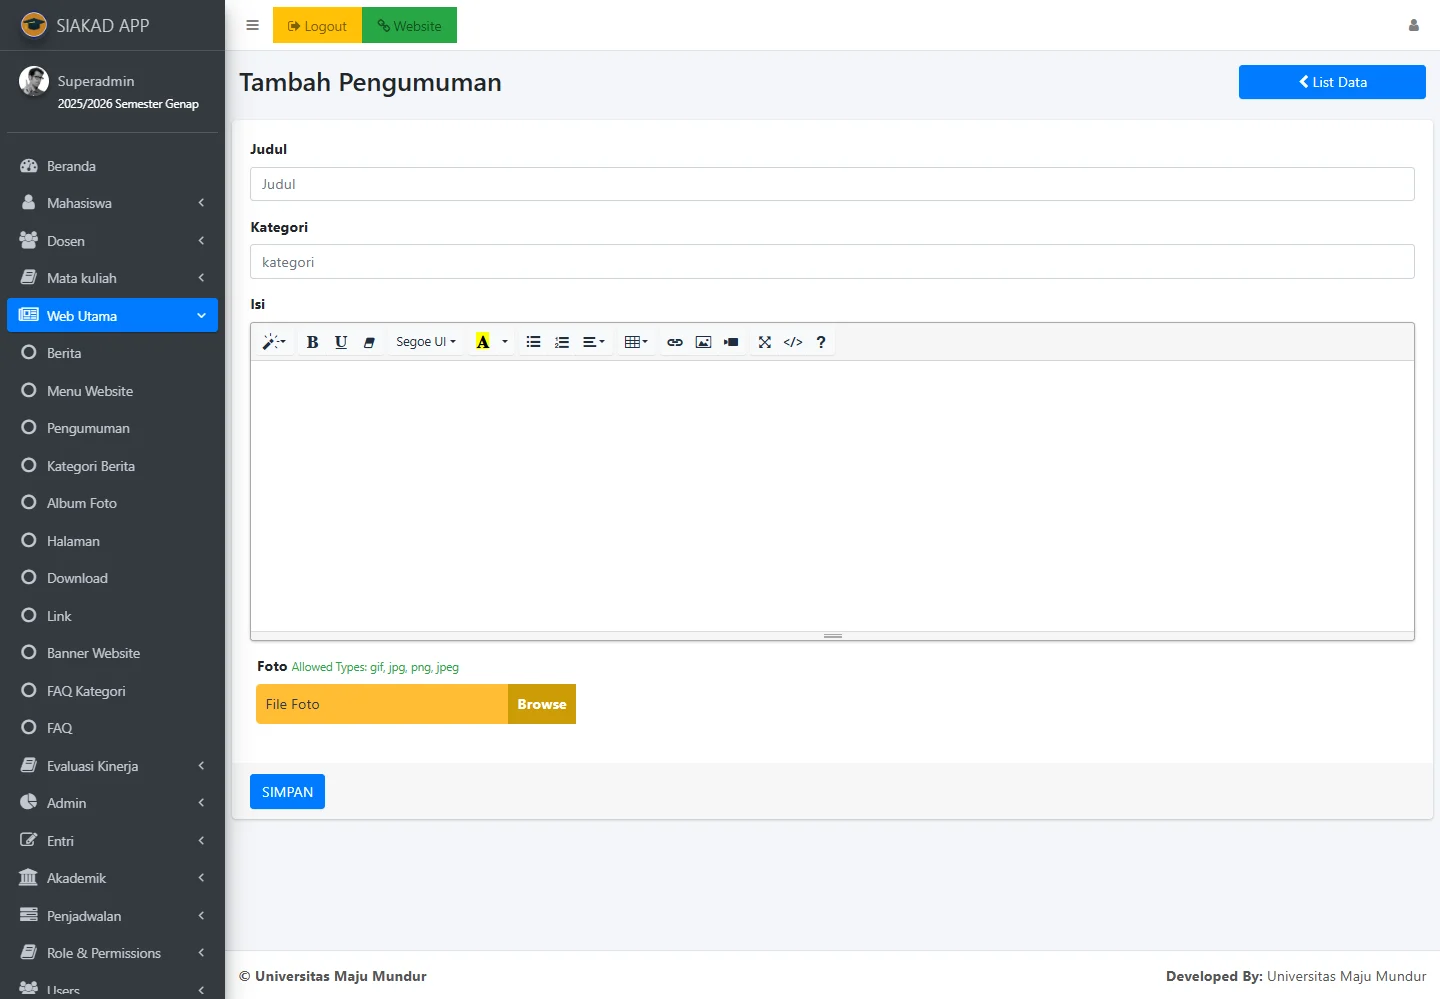Open the table insert dropdown

[636, 342]
